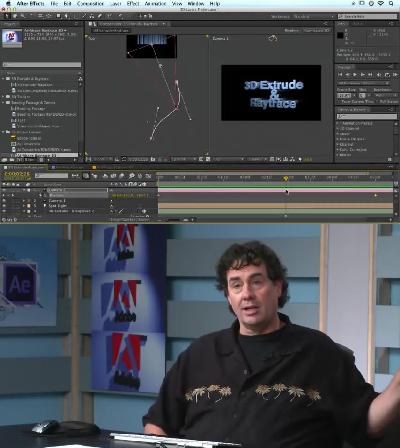The image size is (400, 448).
Task: Open the Effect menu
Action: pos(133,4)
